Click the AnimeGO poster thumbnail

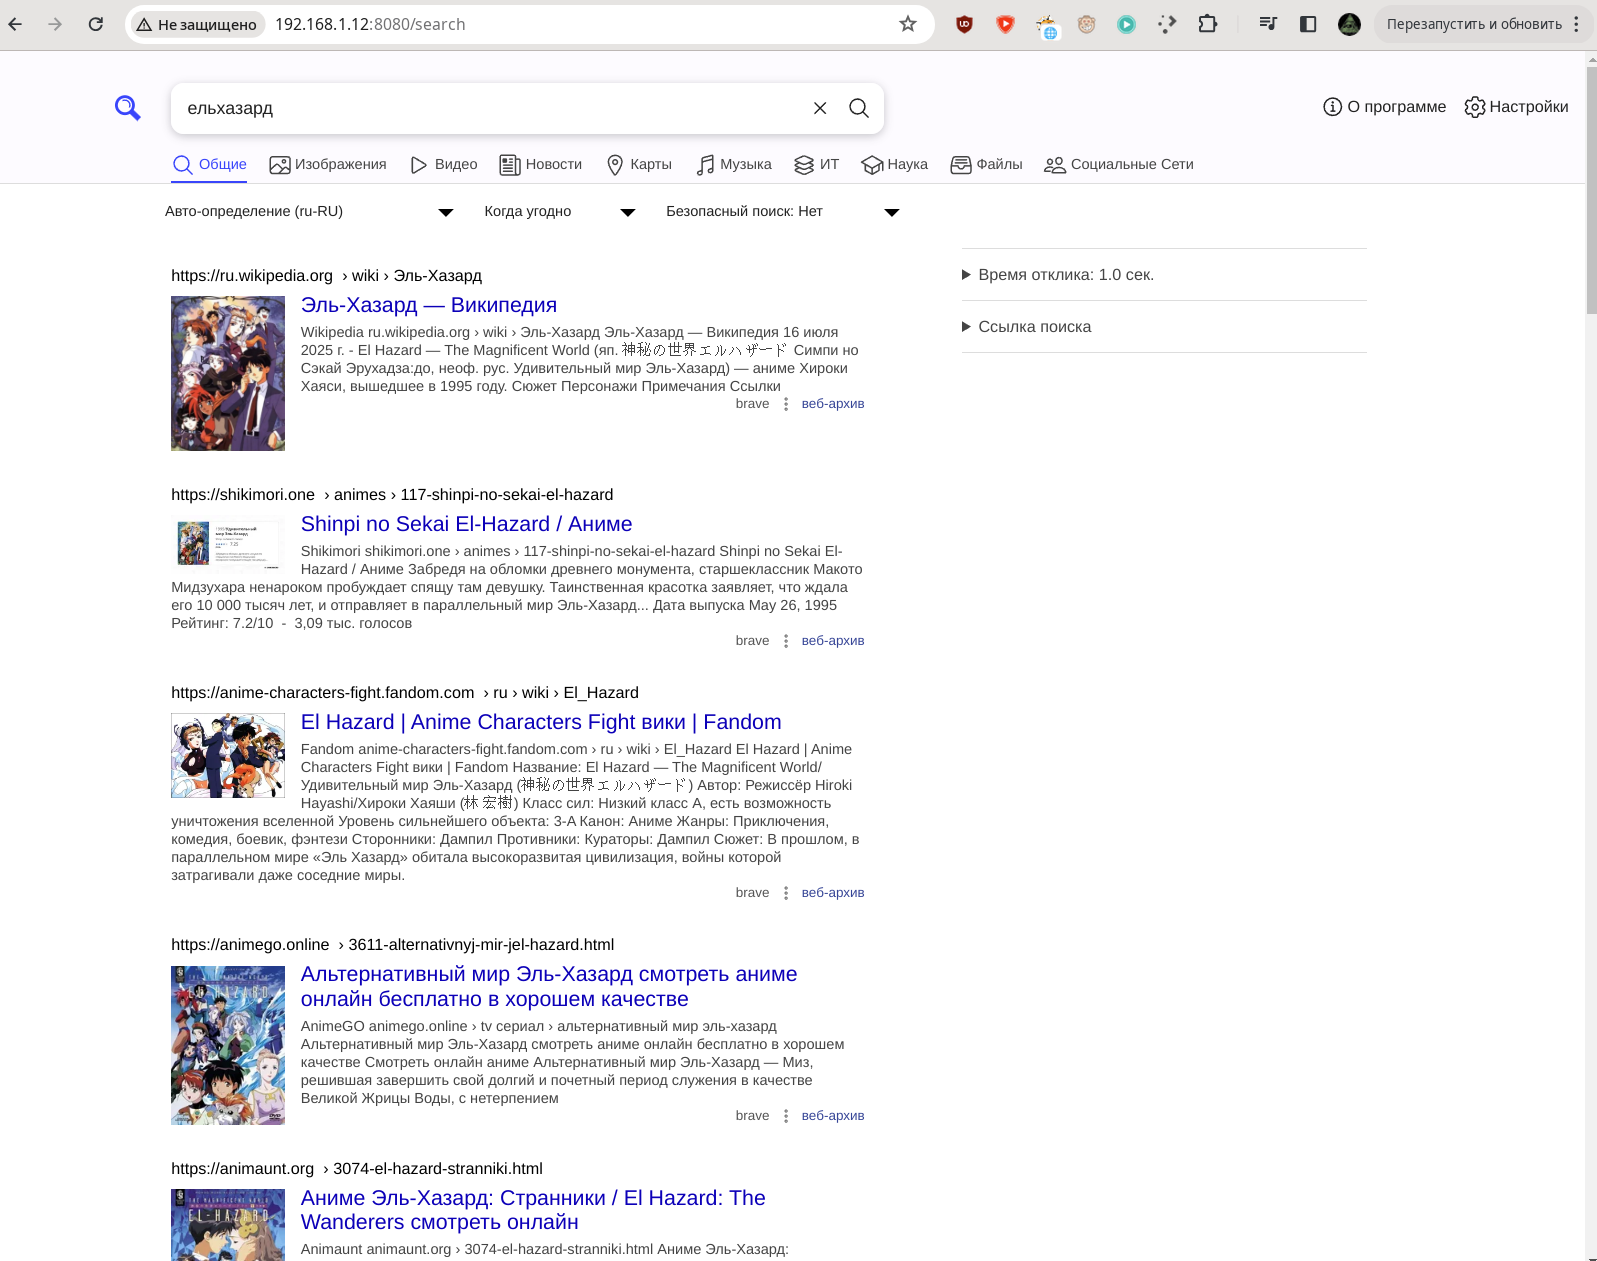[228, 1045]
